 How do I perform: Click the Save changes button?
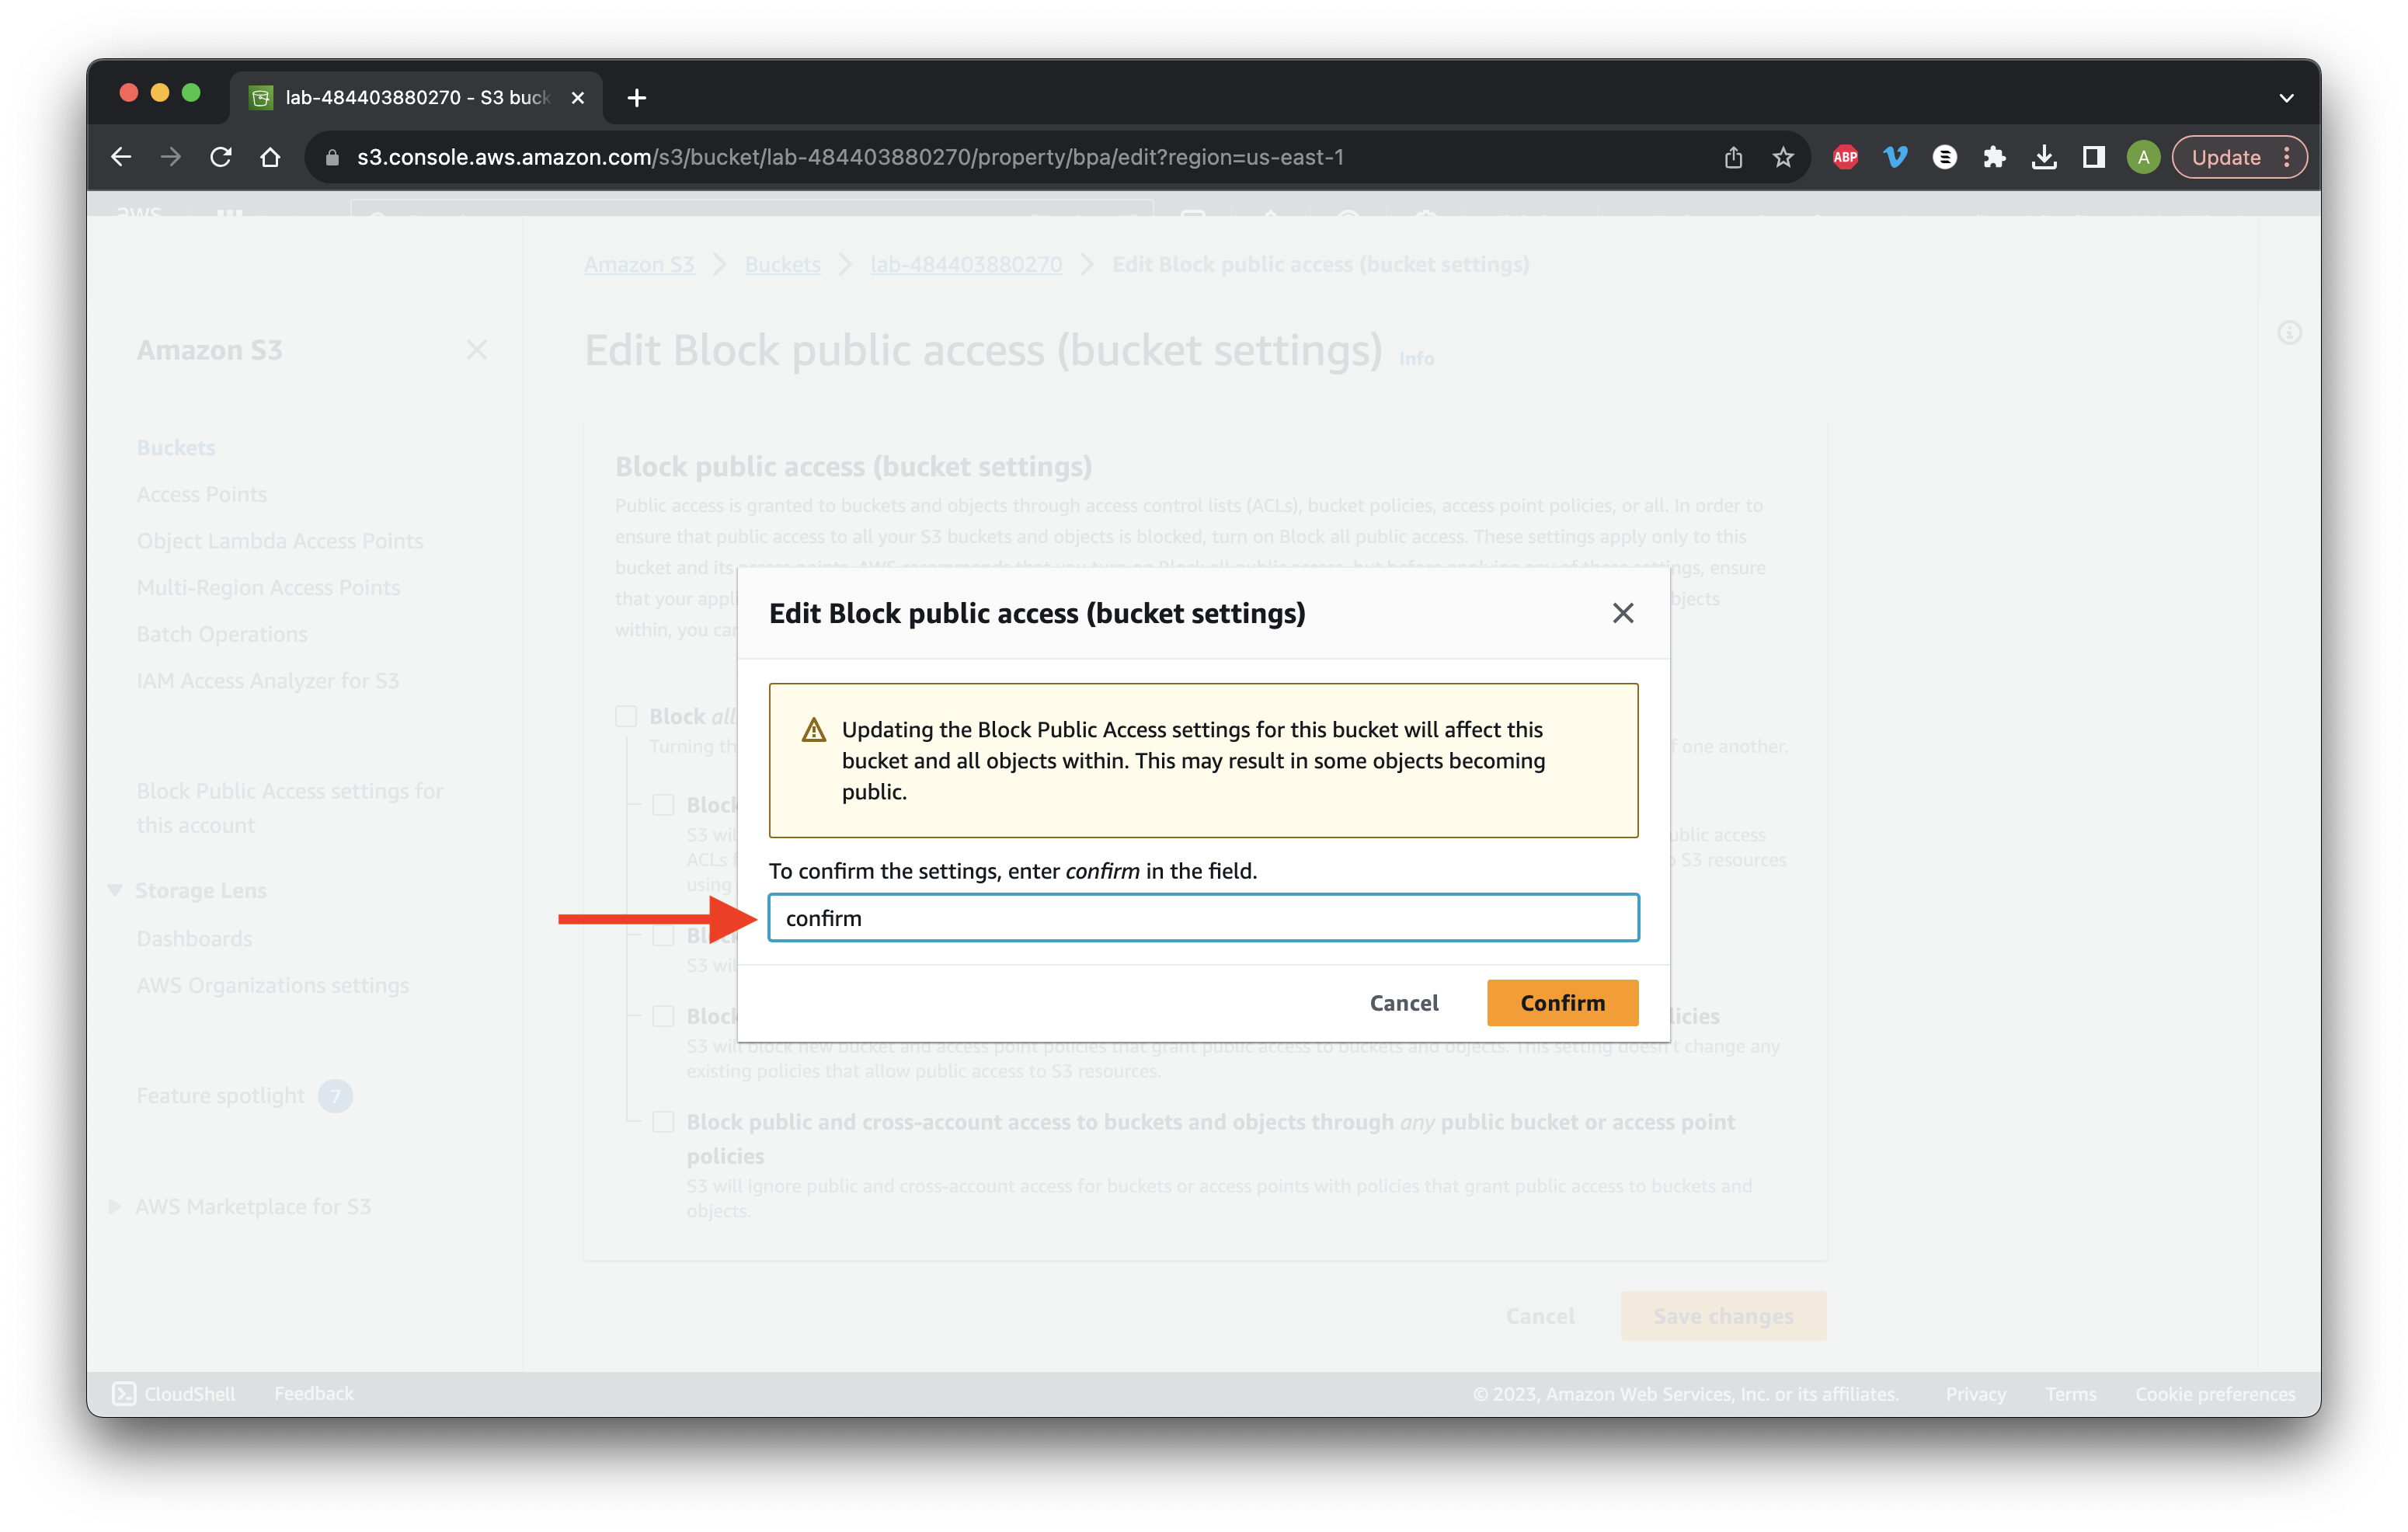coord(1723,1316)
